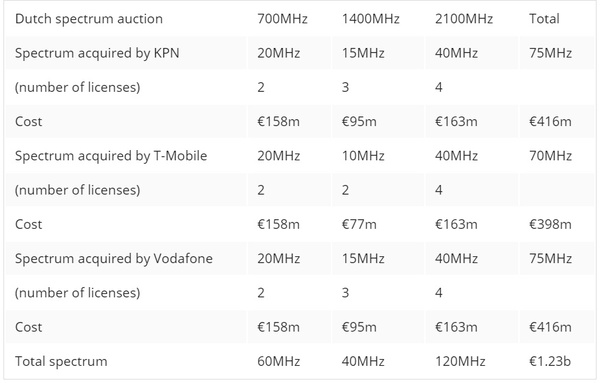
Task: Select KPN's €416m total cost cell
Action: coord(550,122)
